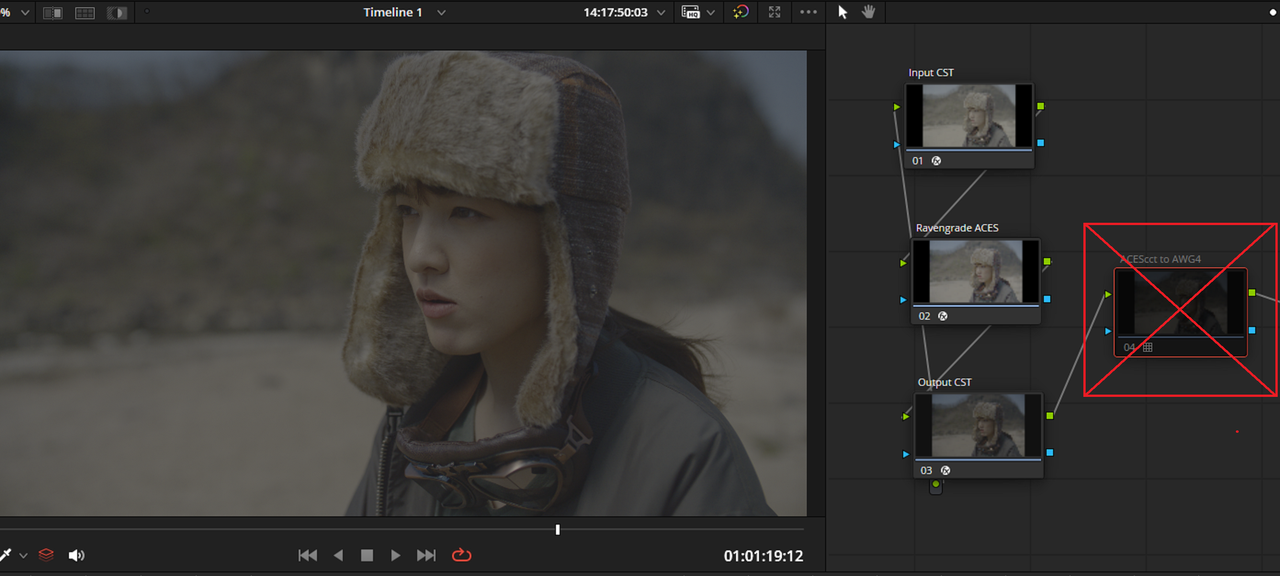This screenshot has width=1280, height=576.
Task: Open the viewer three-dots options menu
Action: [x=809, y=12]
